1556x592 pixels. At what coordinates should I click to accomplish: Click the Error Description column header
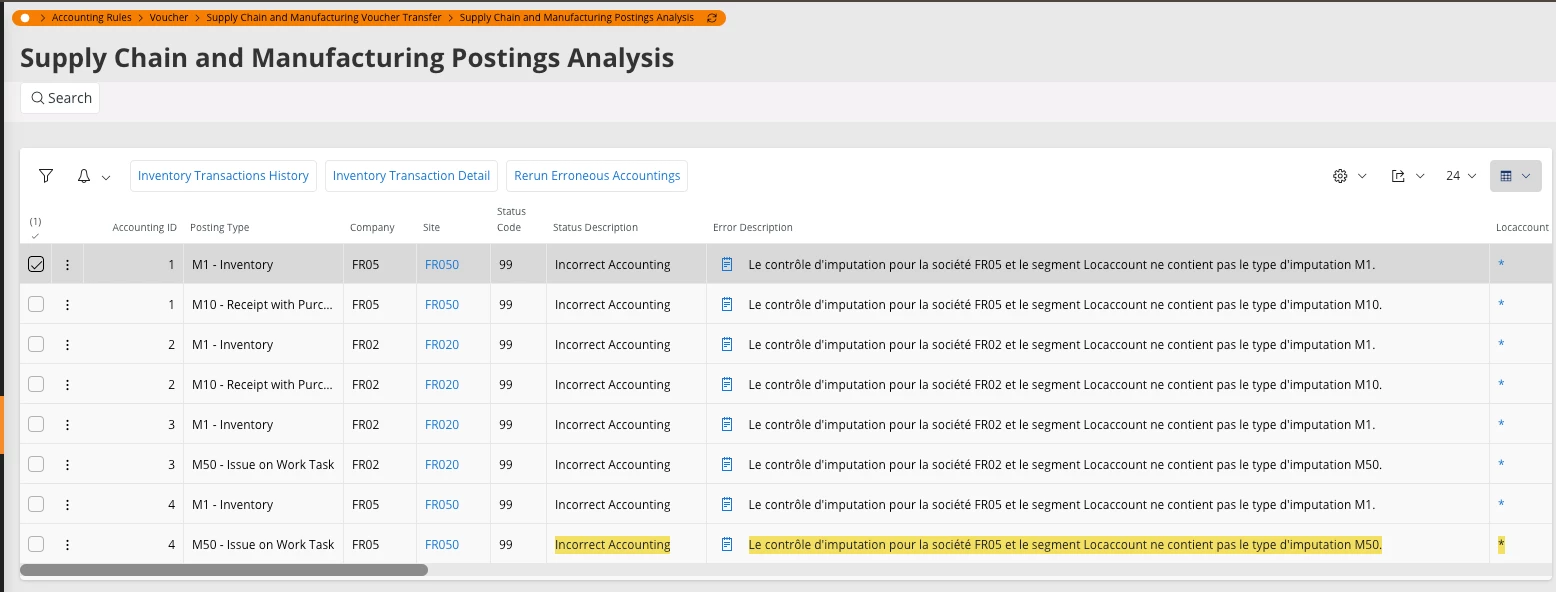point(753,228)
